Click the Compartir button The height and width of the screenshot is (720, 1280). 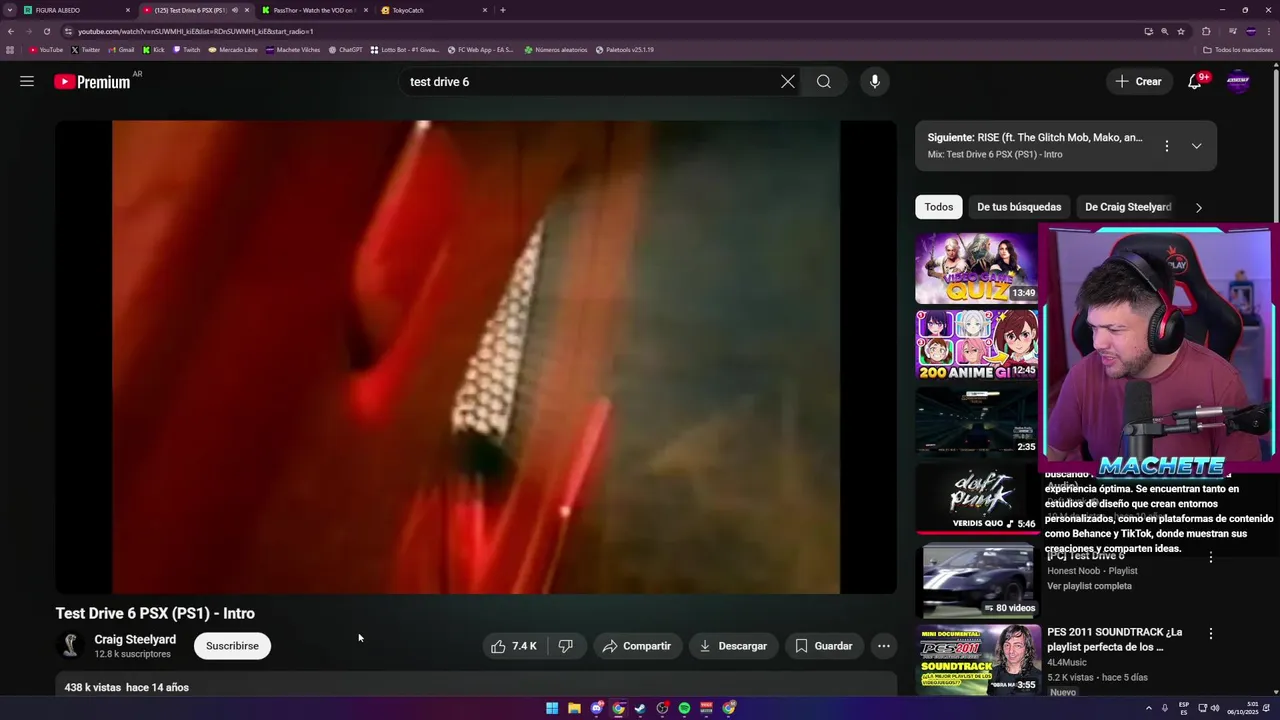click(637, 646)
